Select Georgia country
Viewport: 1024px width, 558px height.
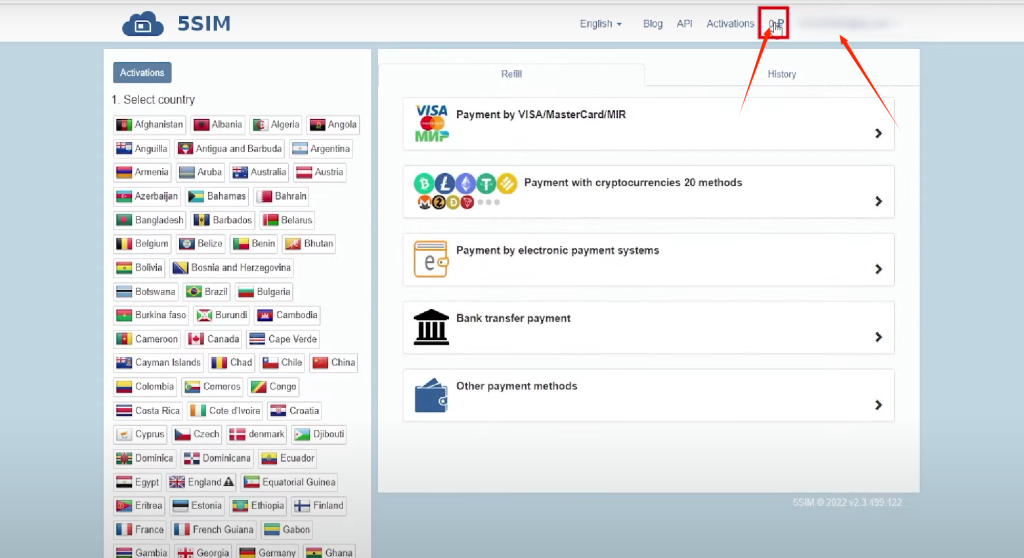pos(203,553)
